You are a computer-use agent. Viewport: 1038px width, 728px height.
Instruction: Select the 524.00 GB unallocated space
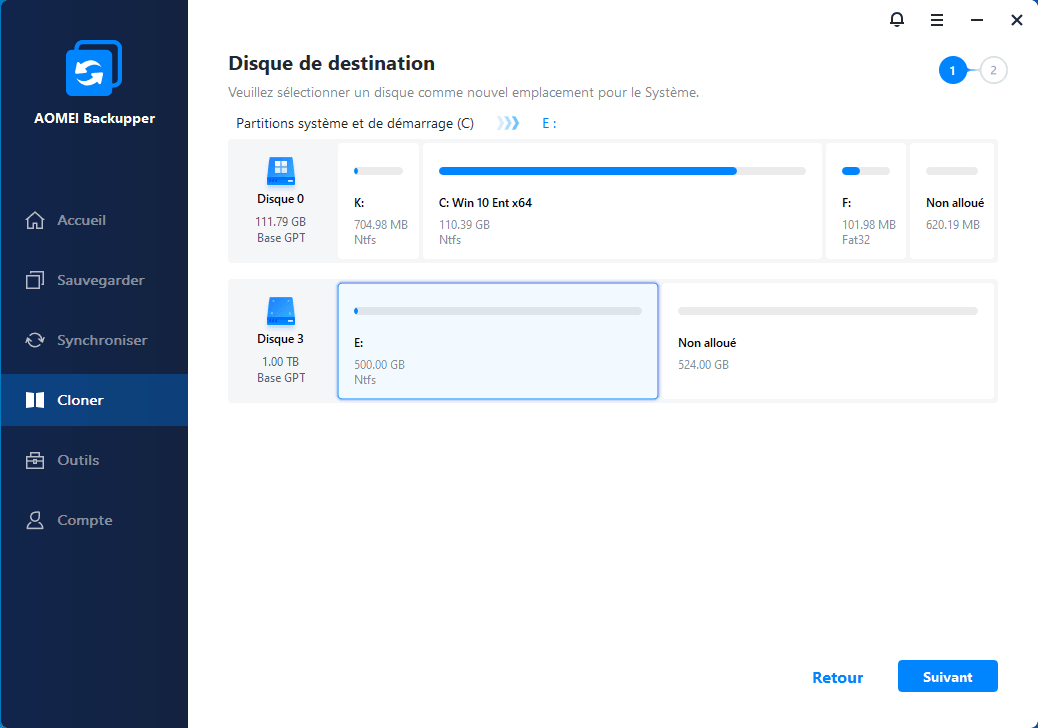coord(828,341)
